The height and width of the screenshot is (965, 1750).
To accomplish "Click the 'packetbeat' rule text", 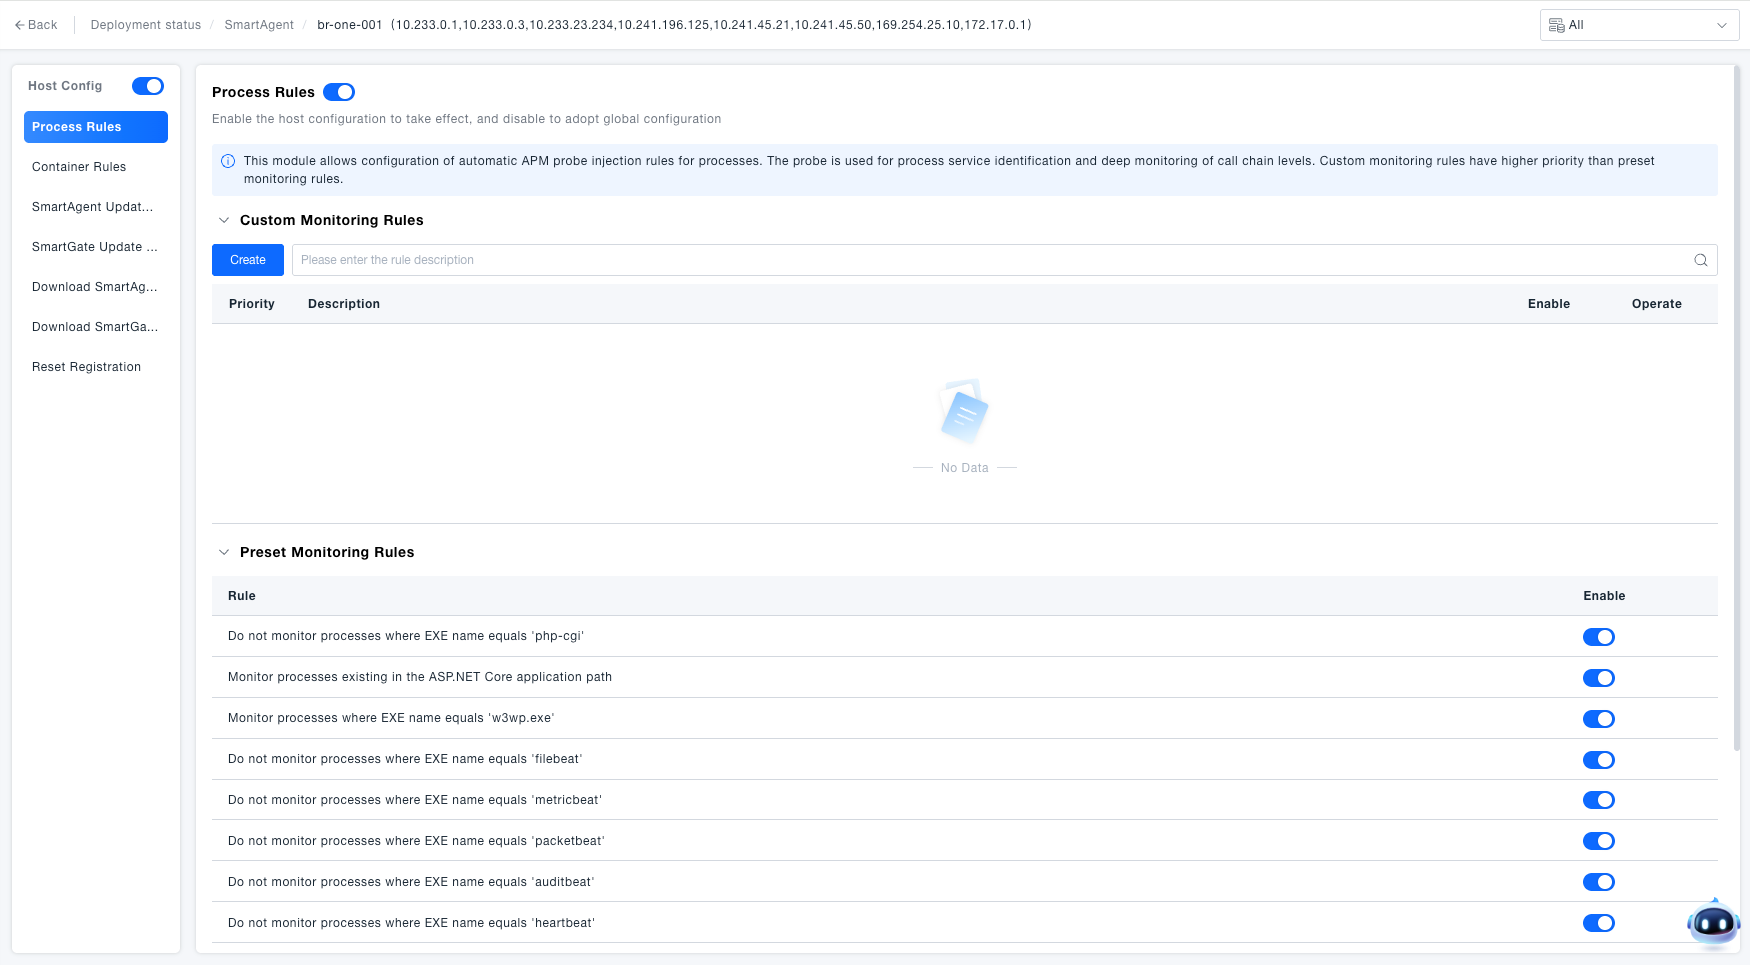I will pos(416,841).
